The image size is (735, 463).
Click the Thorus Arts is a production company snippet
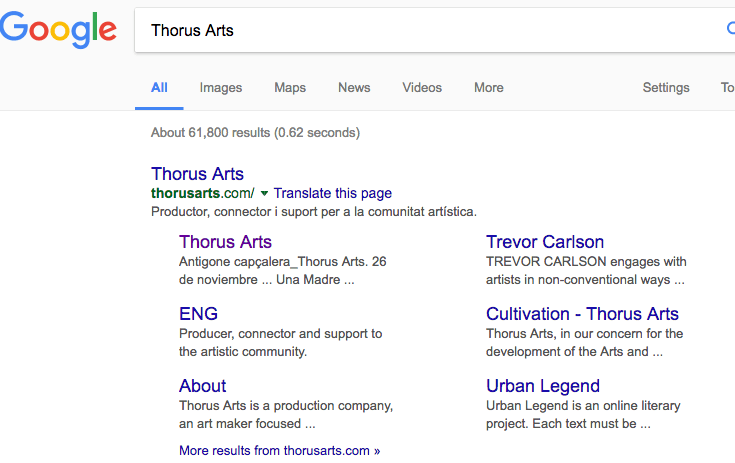[x=286, y=415]
